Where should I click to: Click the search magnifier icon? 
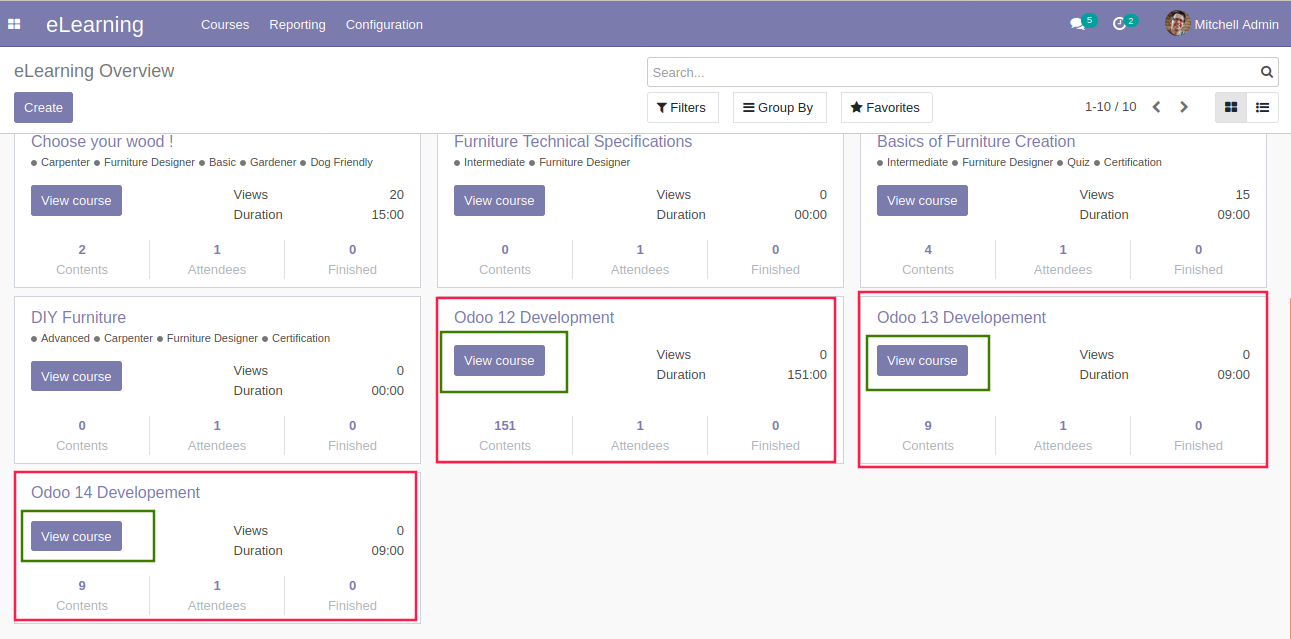(1267, 72)
